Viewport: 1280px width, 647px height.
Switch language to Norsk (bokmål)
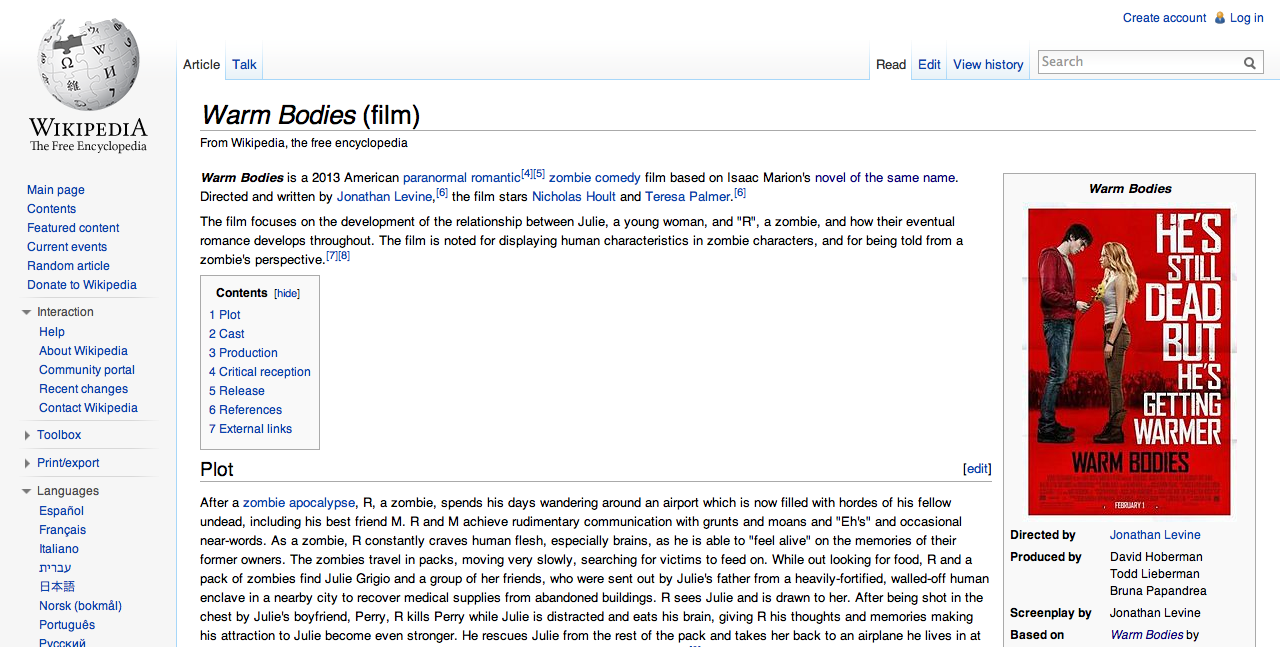pos(80,606)
